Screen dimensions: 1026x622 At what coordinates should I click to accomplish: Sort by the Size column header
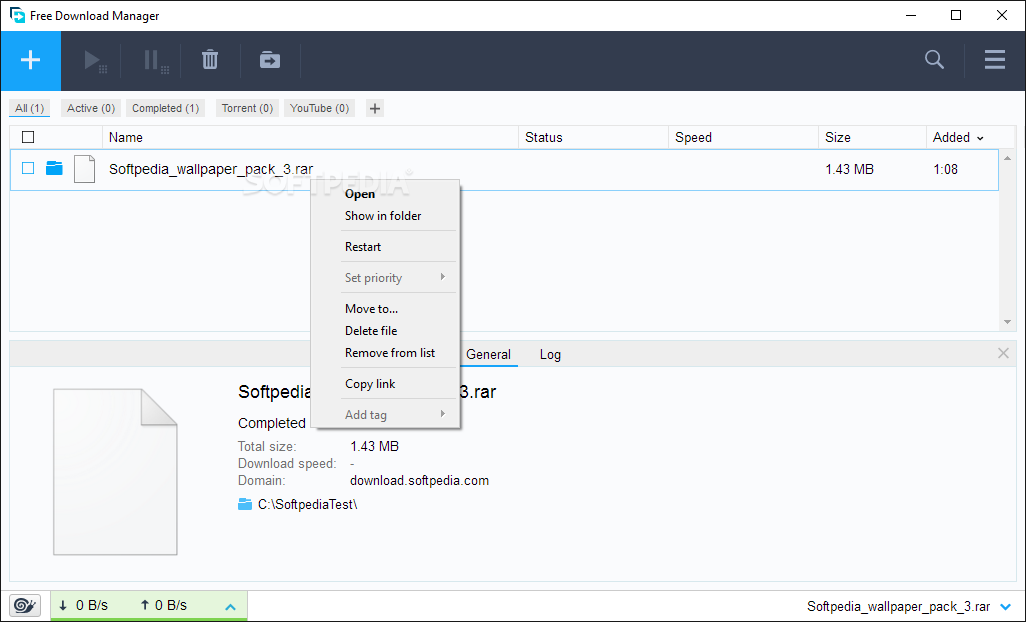coord(838,137)
